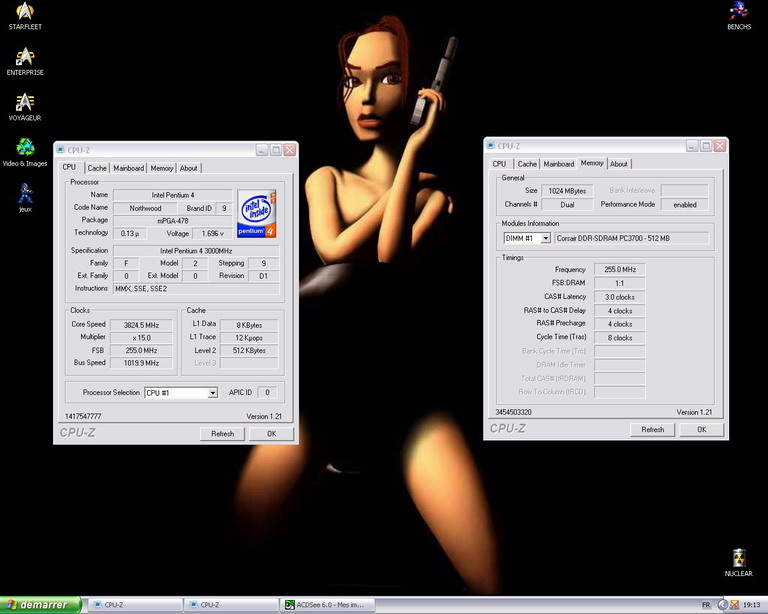Click the APIC ID 0 field
This screenshot has width=768, height=614.
(267, 392)
